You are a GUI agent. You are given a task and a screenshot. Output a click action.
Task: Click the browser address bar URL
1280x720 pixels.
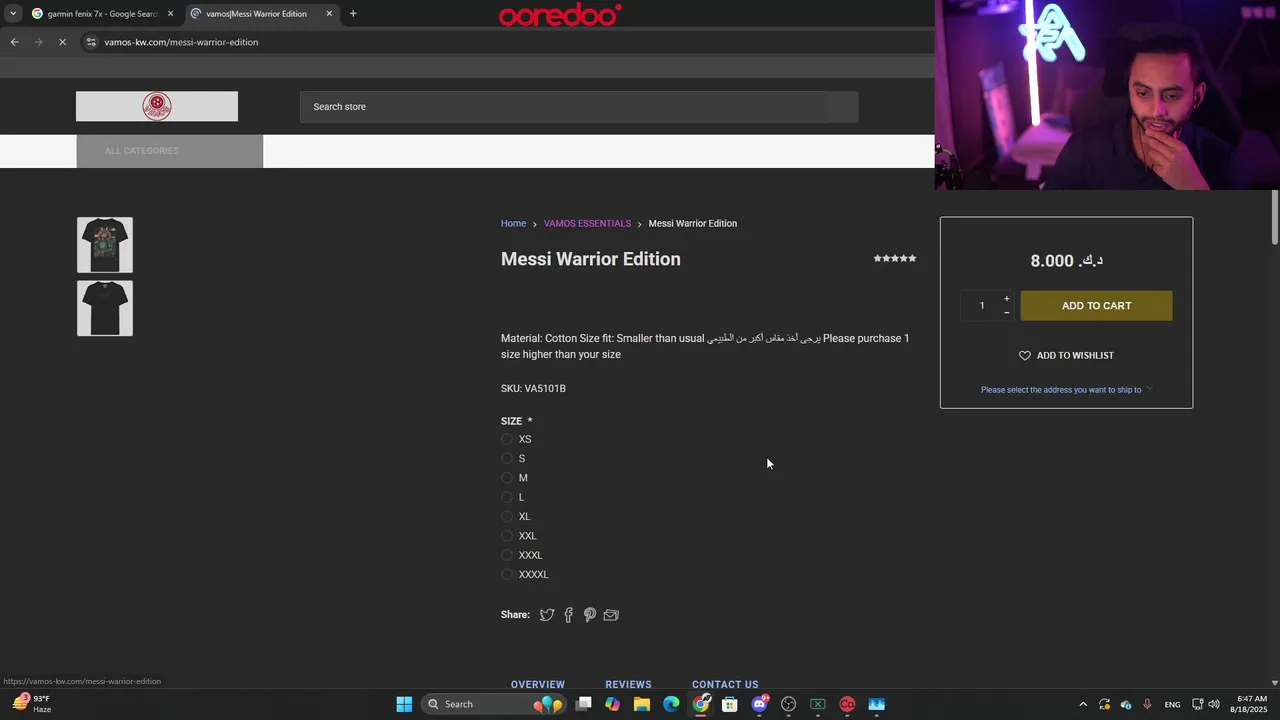coord(181,42)
